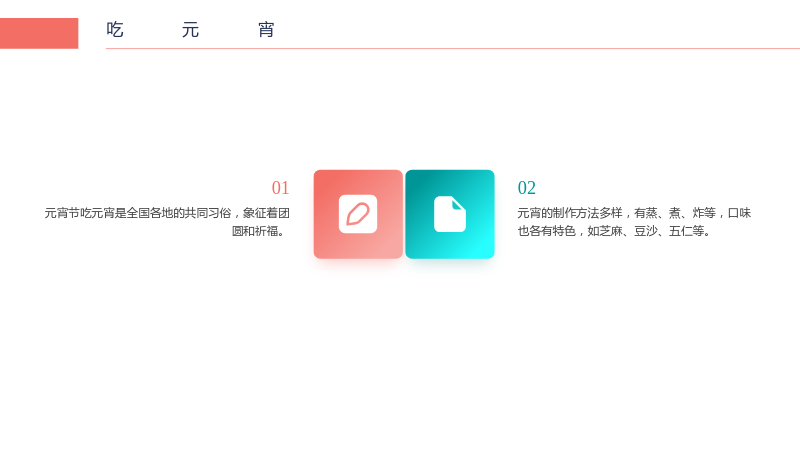Click the text line starting 元宵的制作方法多样
This screenshot has height=450, width=800.
634,213
